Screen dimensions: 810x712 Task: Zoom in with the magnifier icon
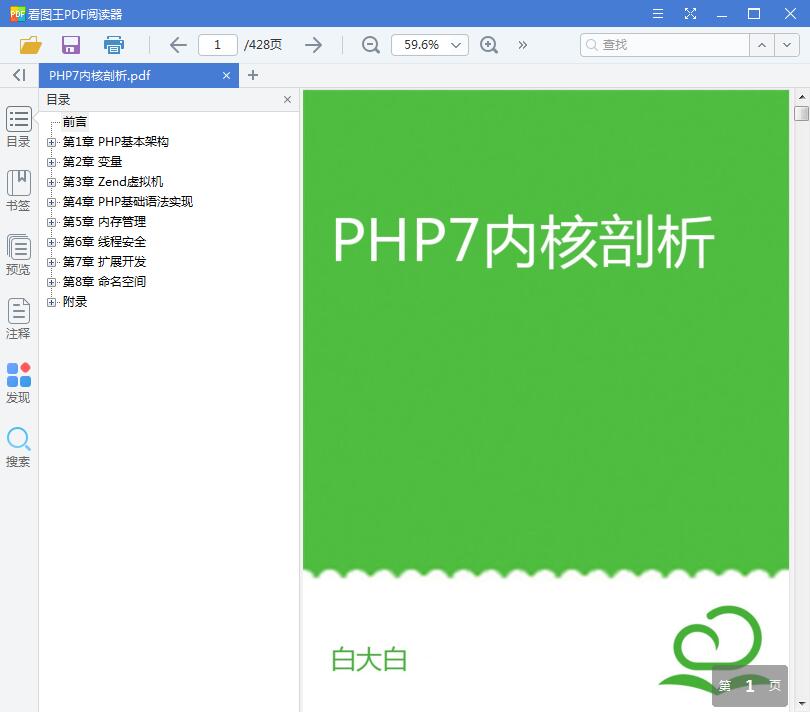tap(490, 45)
